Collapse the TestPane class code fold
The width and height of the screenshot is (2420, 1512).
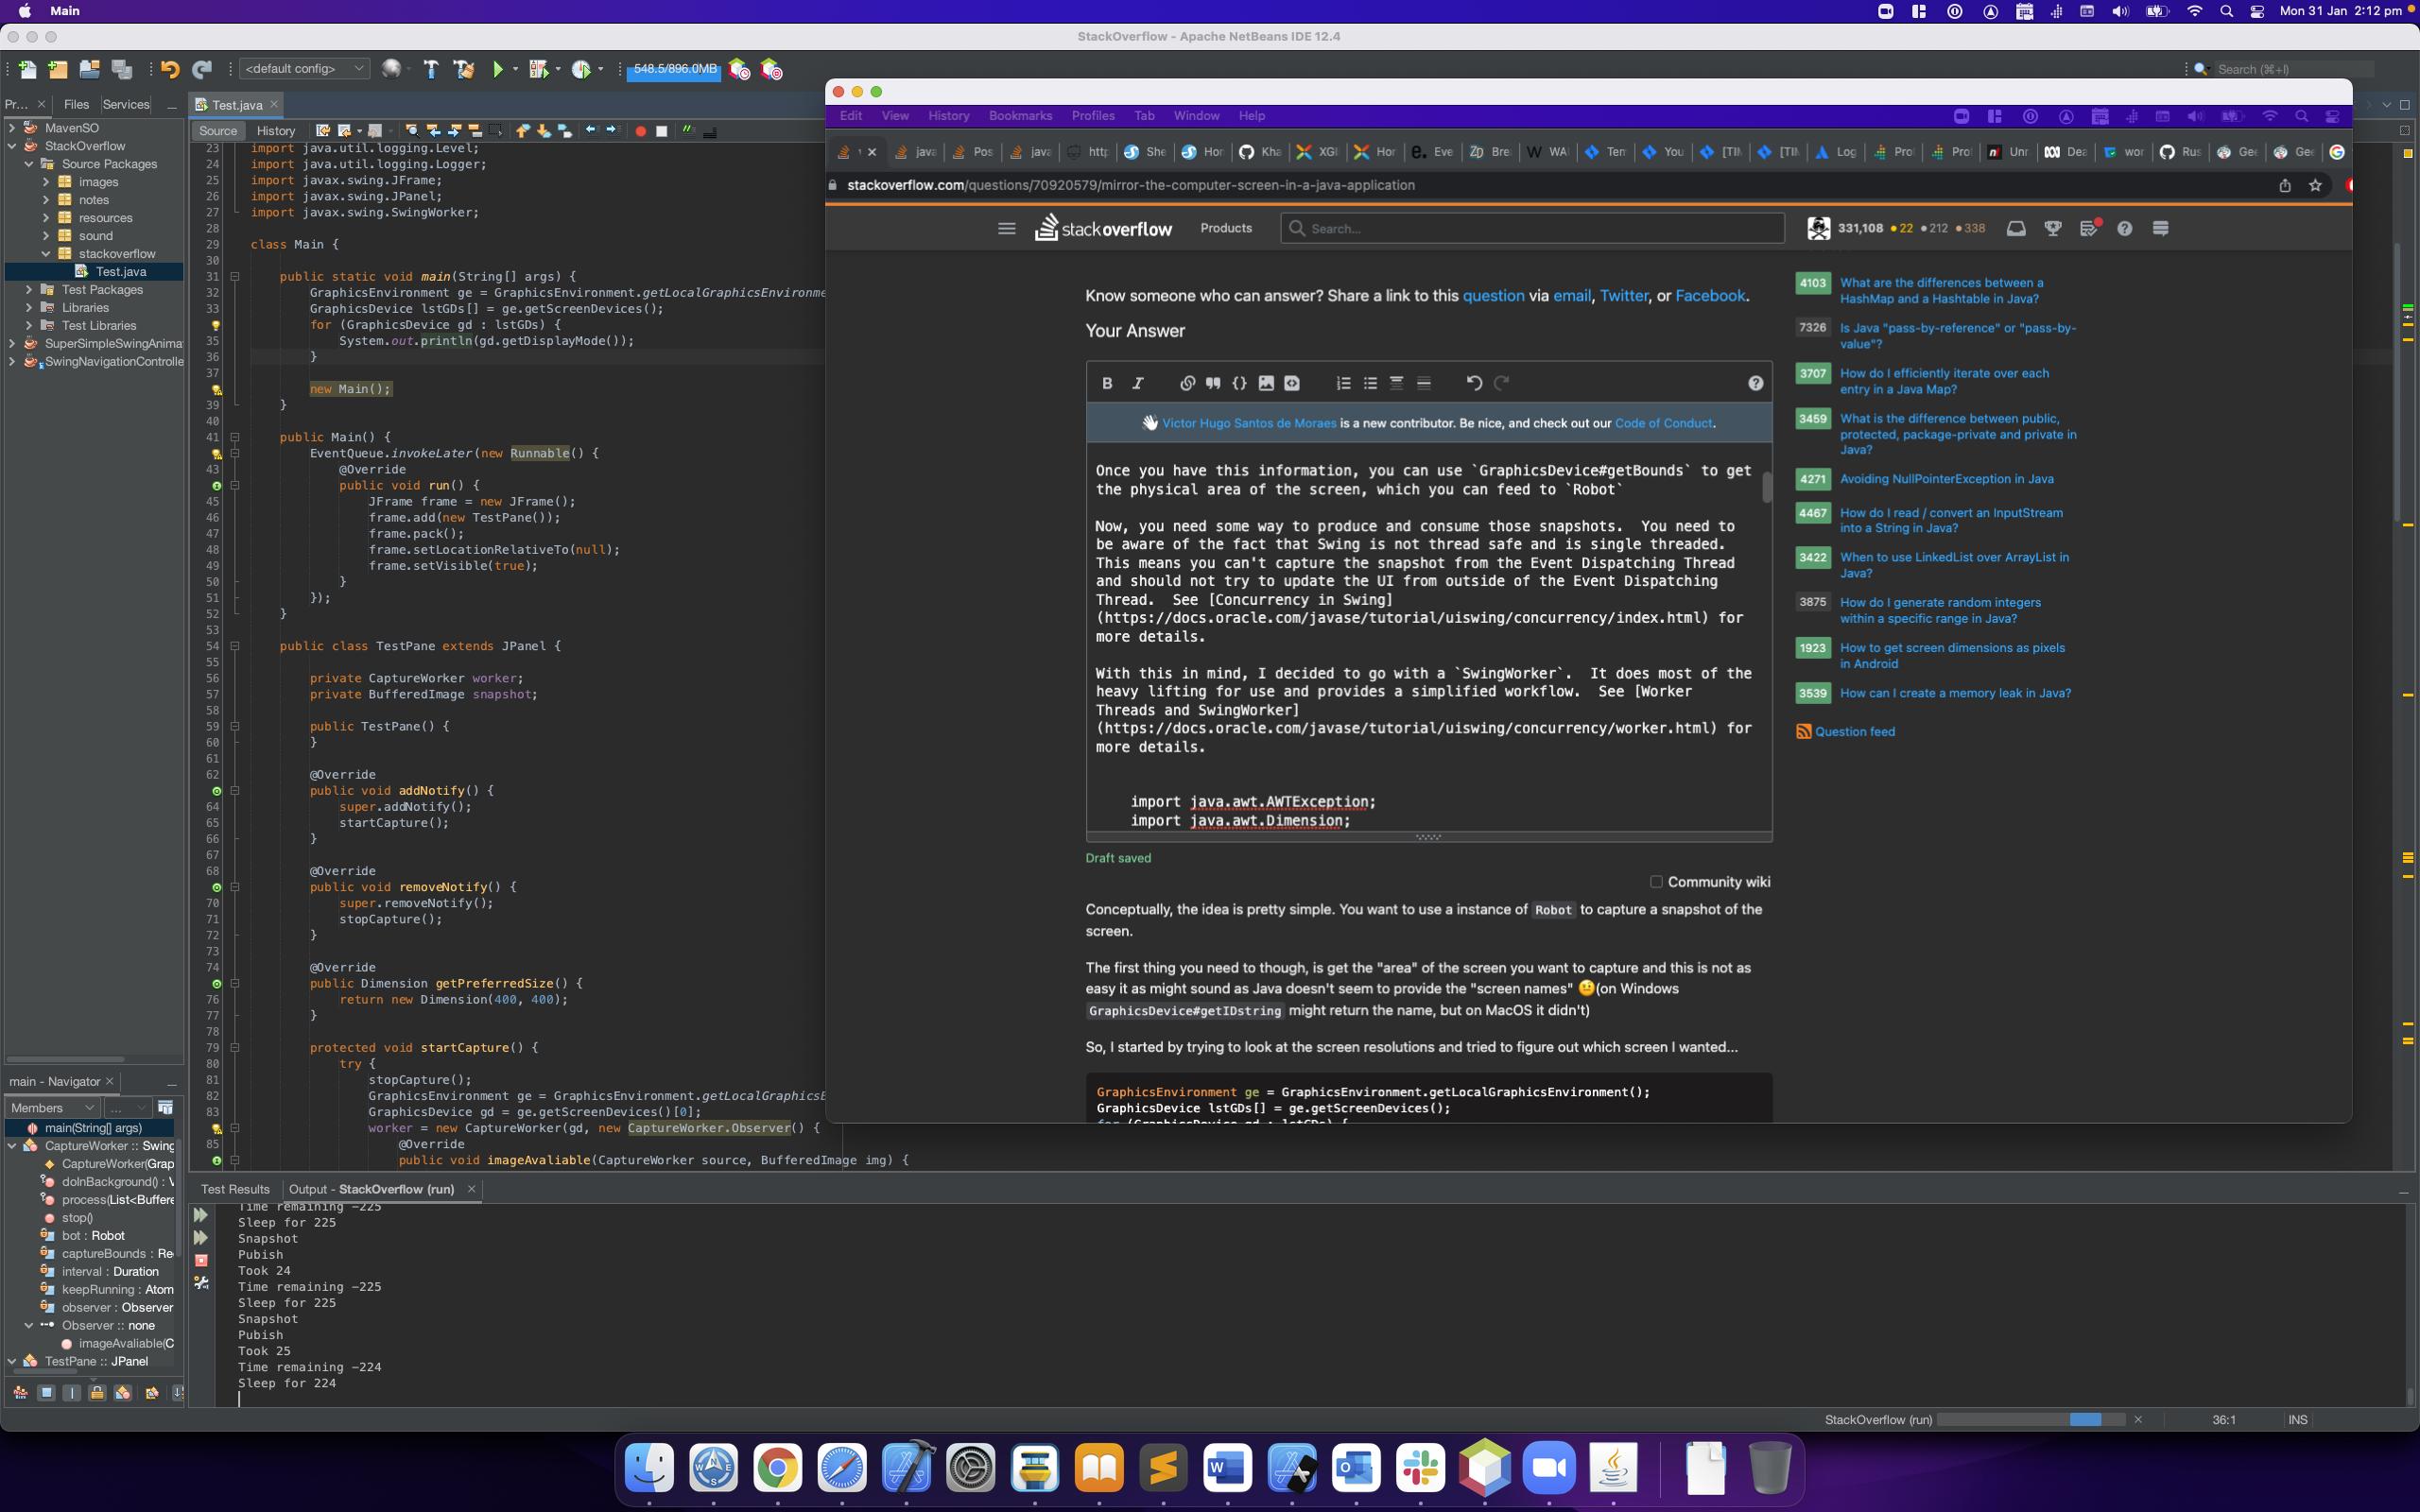click(235, 646)
